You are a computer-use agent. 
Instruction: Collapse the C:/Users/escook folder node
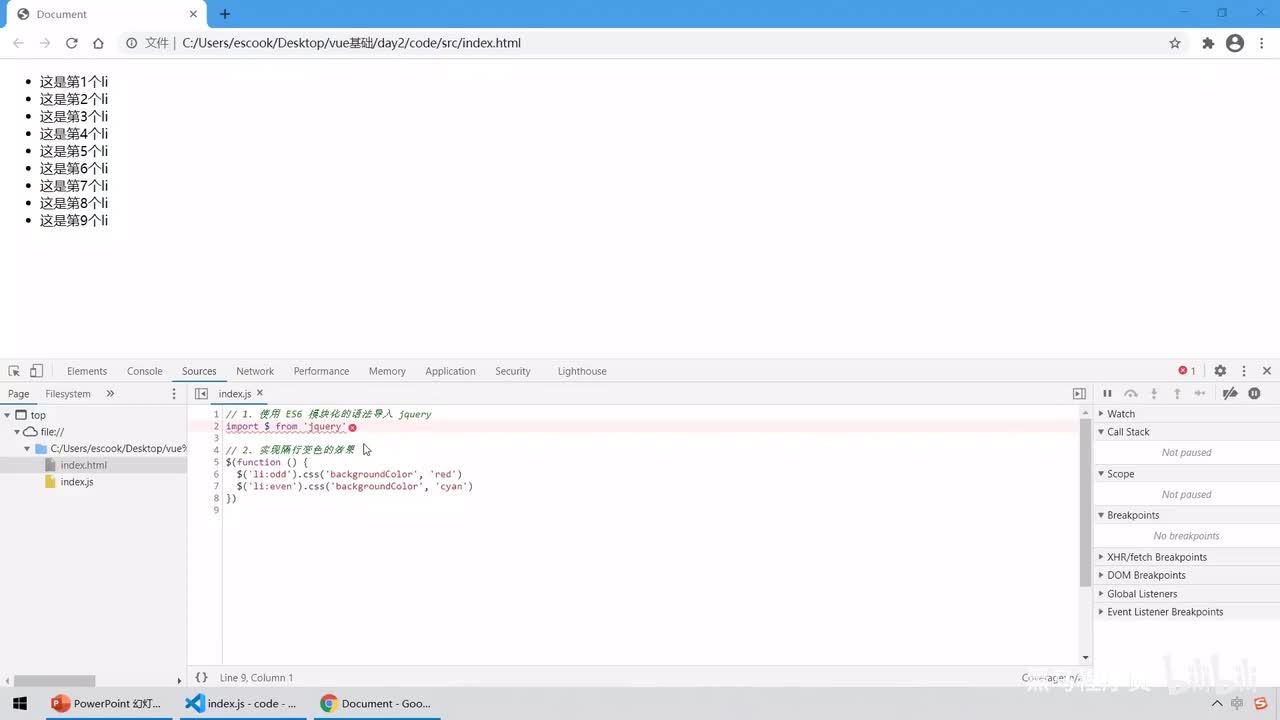coord(27,449)
